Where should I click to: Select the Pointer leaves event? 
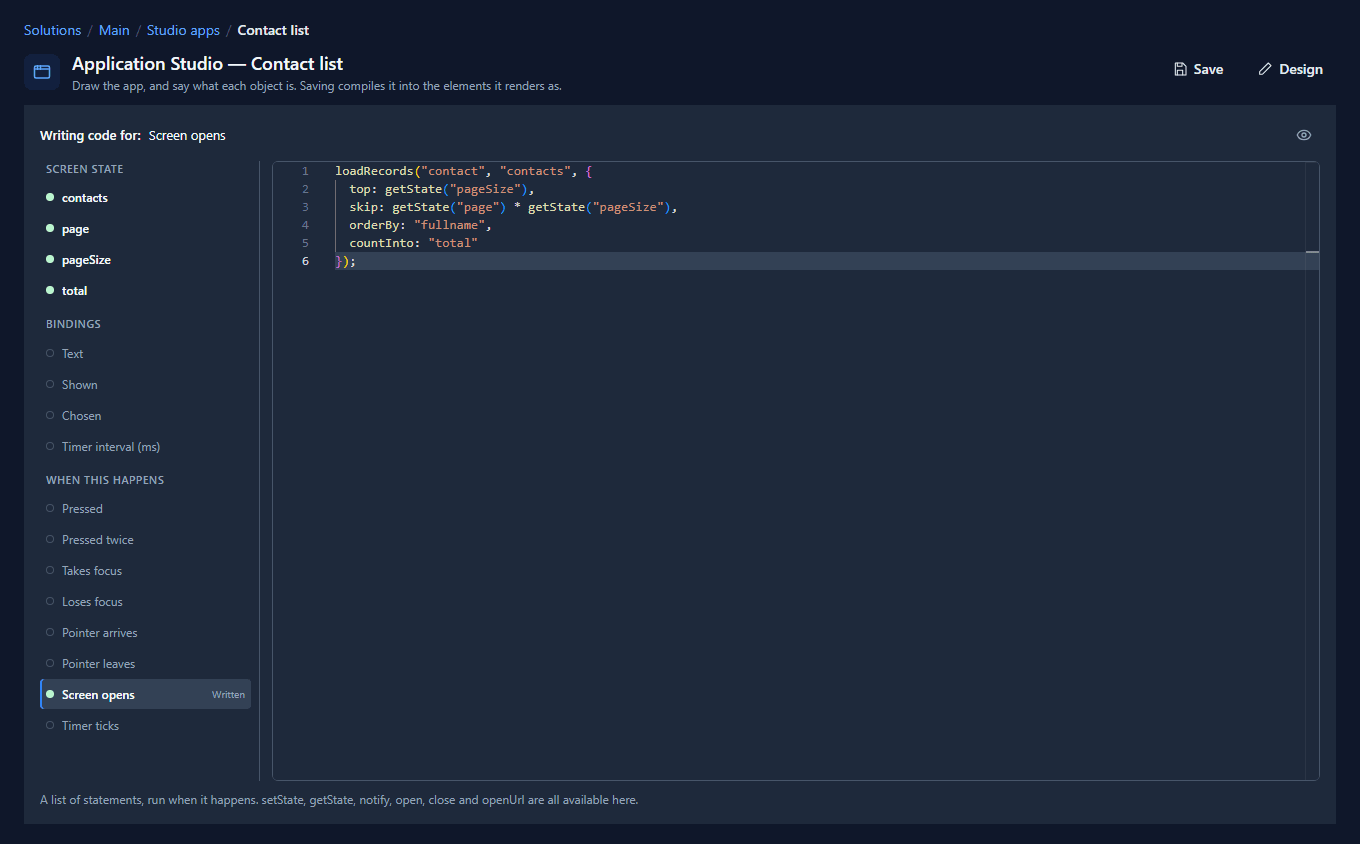click(x=145, y=664)
